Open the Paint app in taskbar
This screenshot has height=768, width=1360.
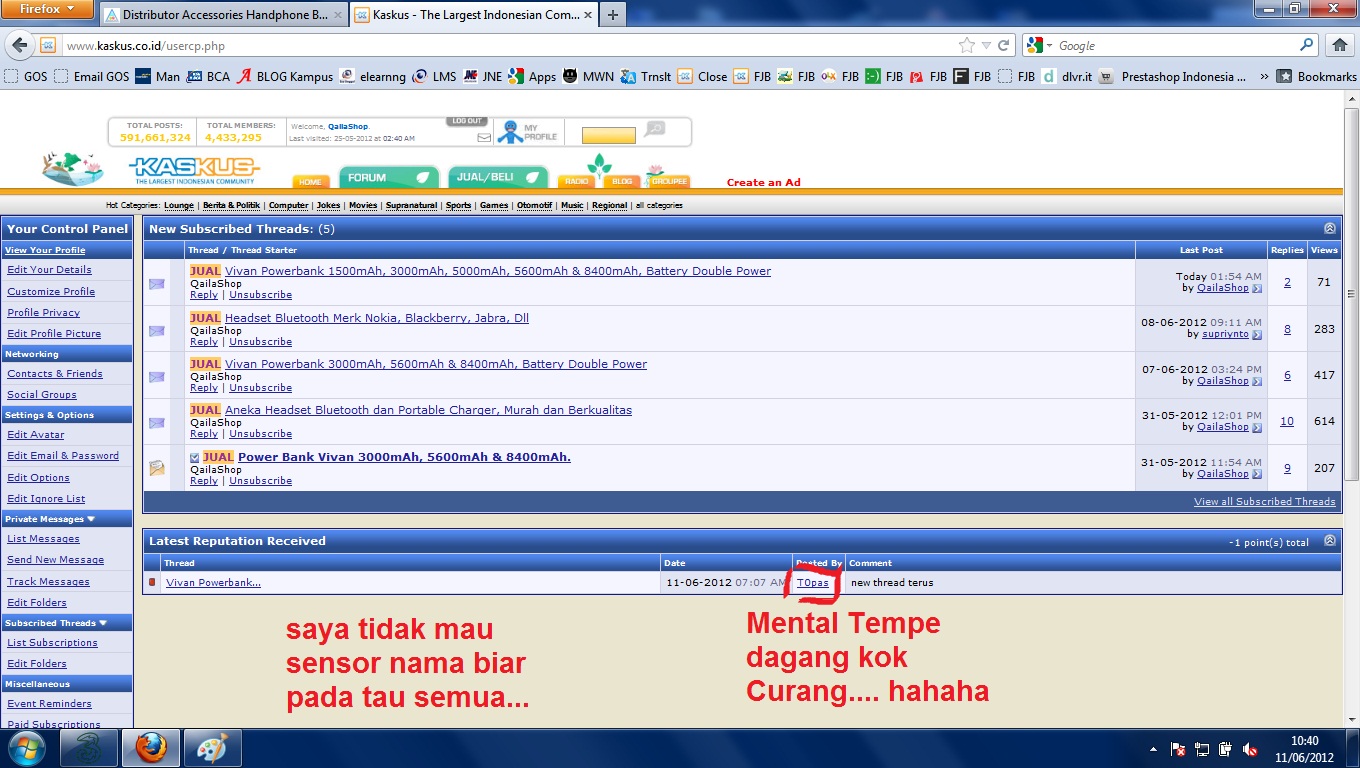(x=212, y=748)
